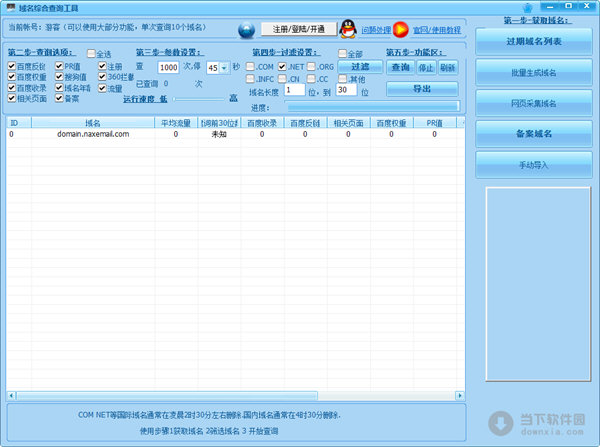Sort by the 相关页面 column header

pyautogui.click(x=348, y=123)
